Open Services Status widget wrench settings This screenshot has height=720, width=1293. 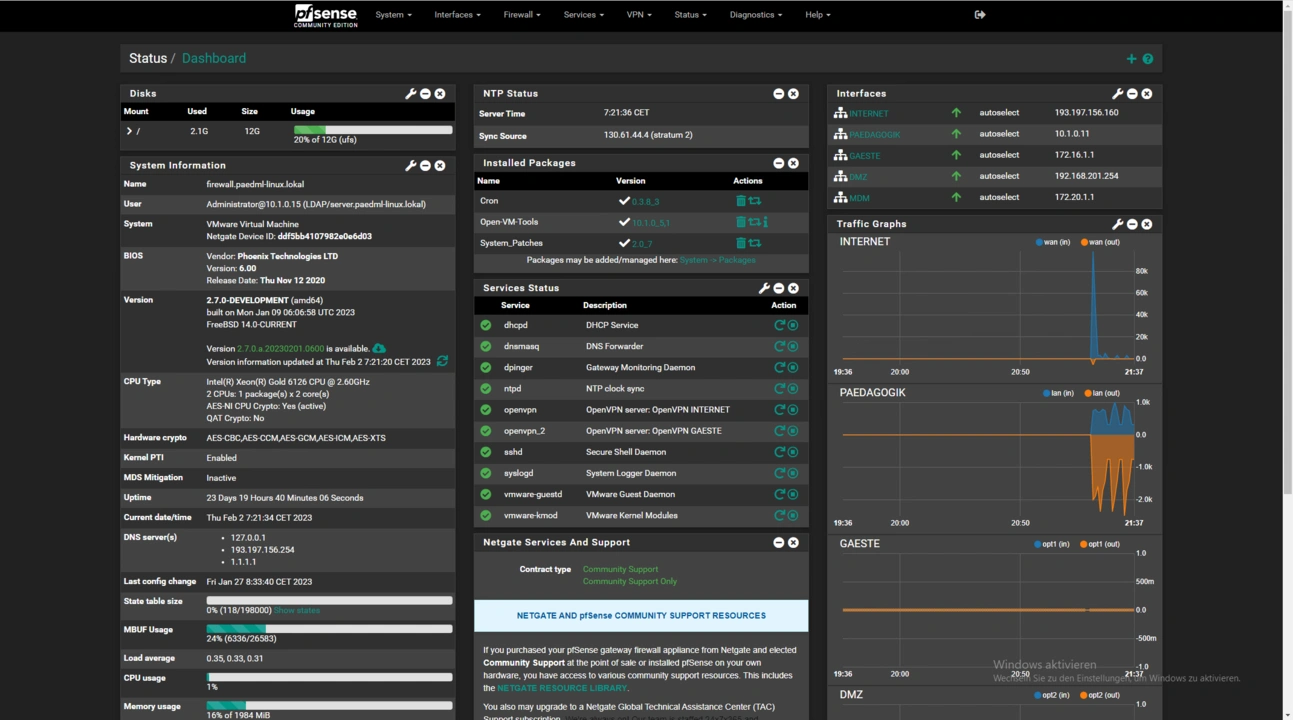click(x=764, y=288)
